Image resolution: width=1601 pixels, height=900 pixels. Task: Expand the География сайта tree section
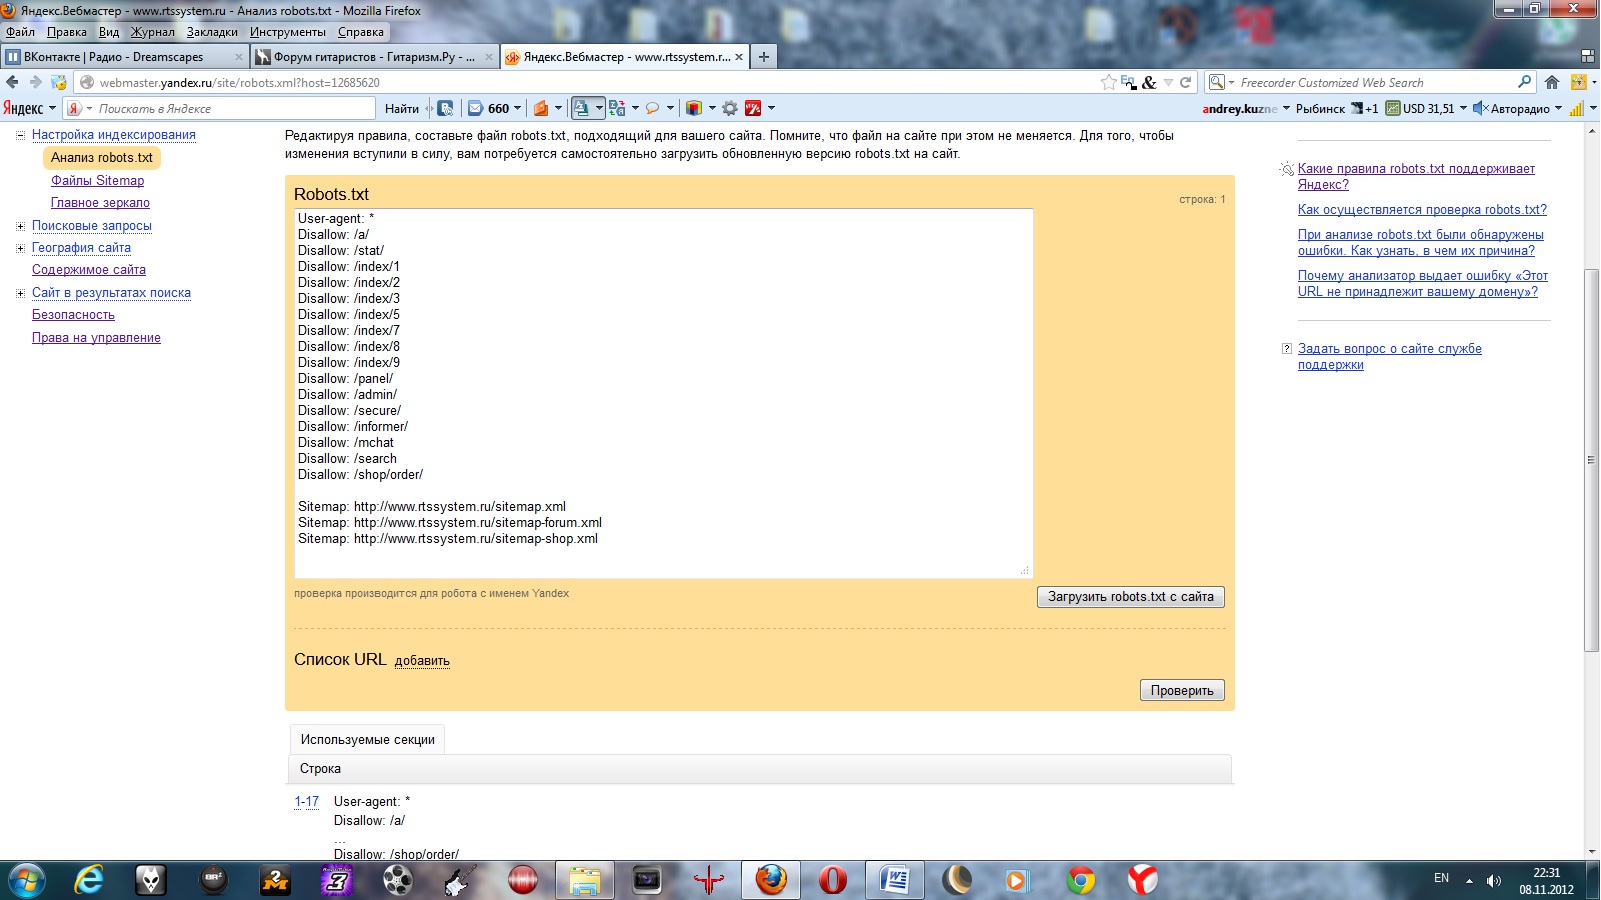pos(20,248)
